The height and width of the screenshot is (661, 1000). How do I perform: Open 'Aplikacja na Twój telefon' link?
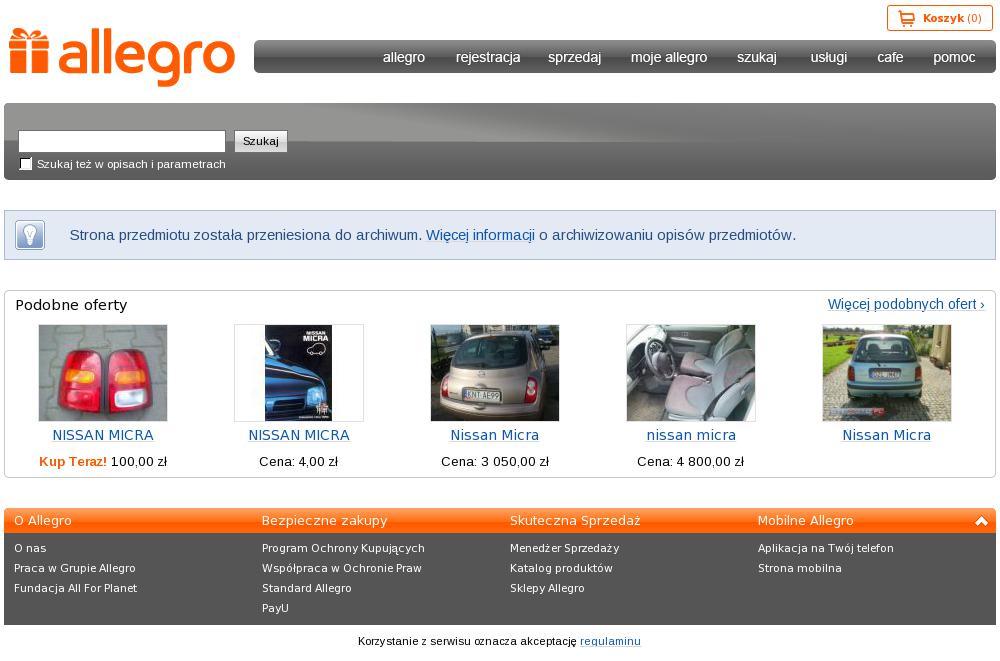coord(826,548)
